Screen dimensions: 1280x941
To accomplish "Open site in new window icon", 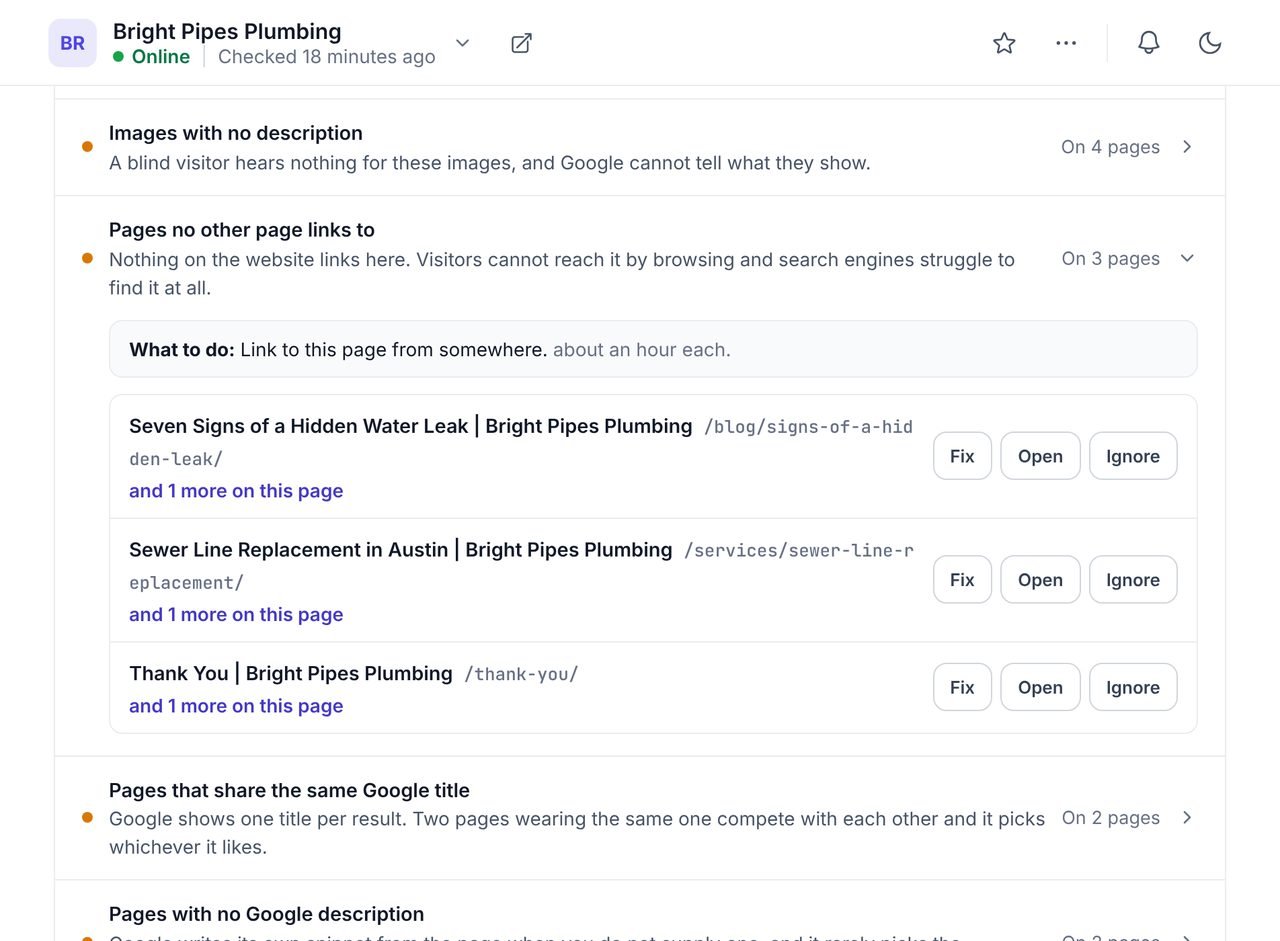I will click(521, 43).
